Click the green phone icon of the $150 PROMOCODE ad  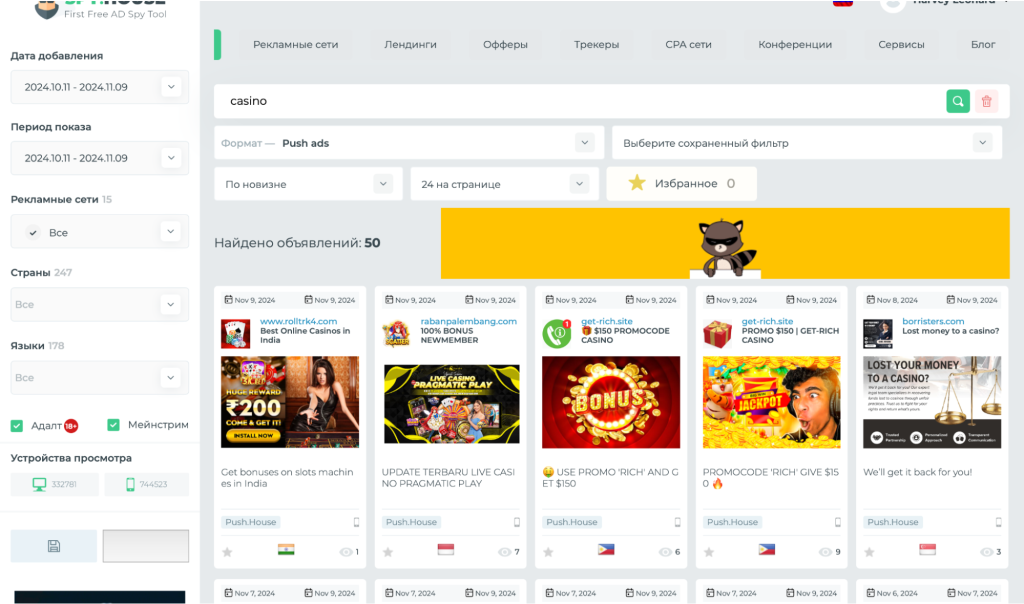coord(556,333)
